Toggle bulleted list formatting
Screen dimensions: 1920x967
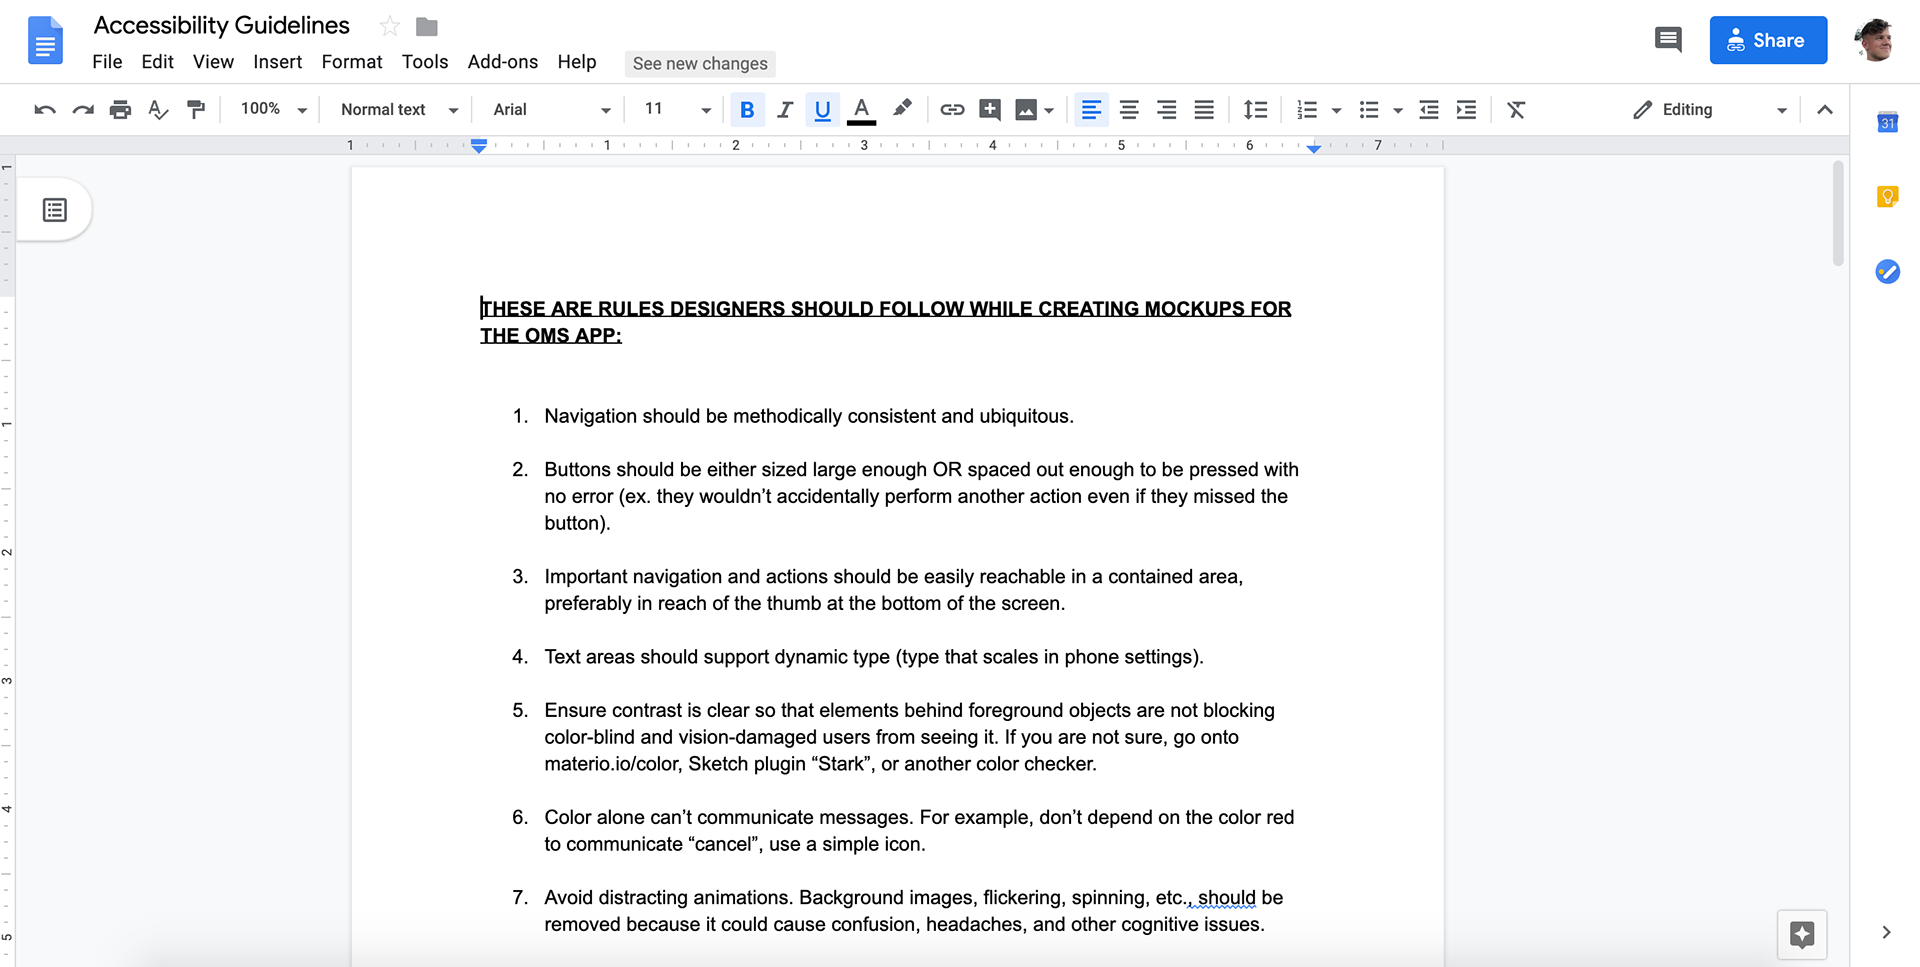tap(1369, 110)
